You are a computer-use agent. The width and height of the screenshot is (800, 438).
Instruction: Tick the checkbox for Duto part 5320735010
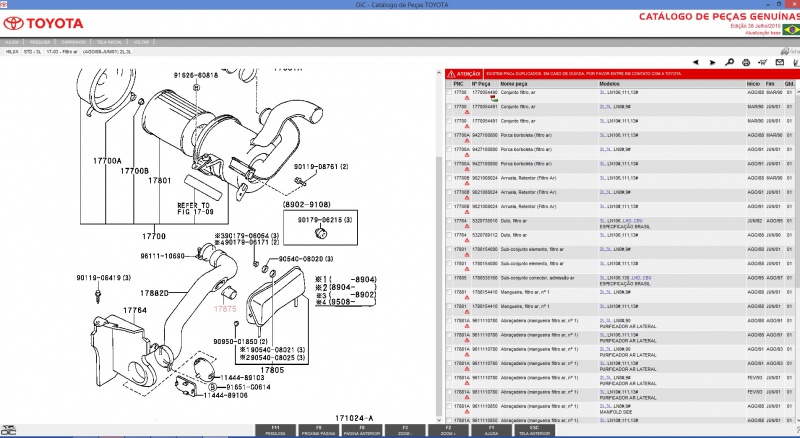coord(449,222)
